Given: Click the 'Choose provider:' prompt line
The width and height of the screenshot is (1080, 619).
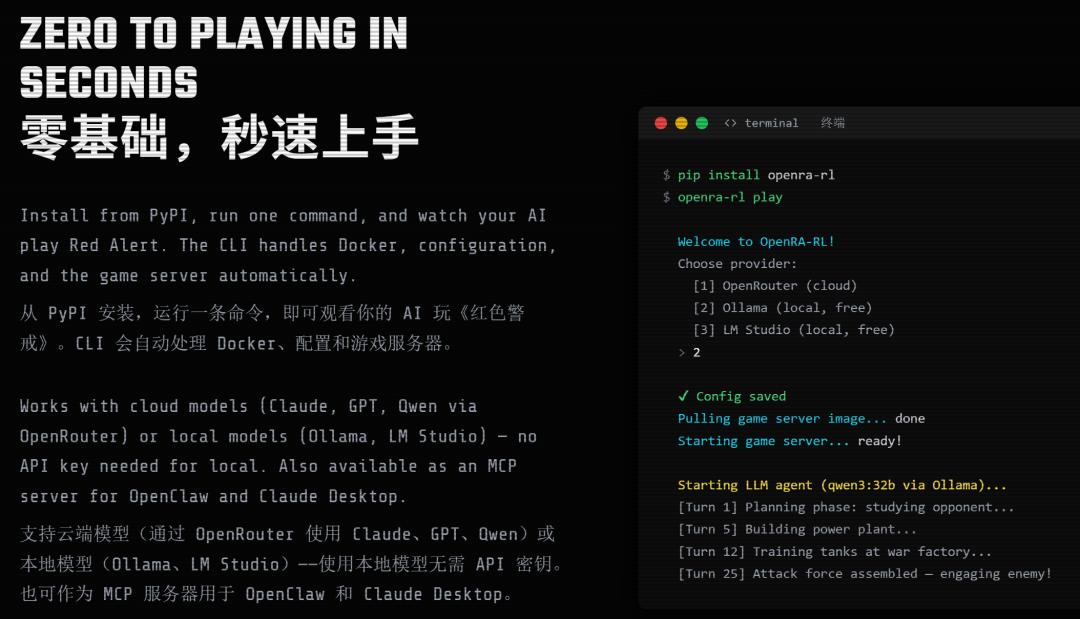Looking at the screenshot, I should pyautogui.click(x=737, y=264).
